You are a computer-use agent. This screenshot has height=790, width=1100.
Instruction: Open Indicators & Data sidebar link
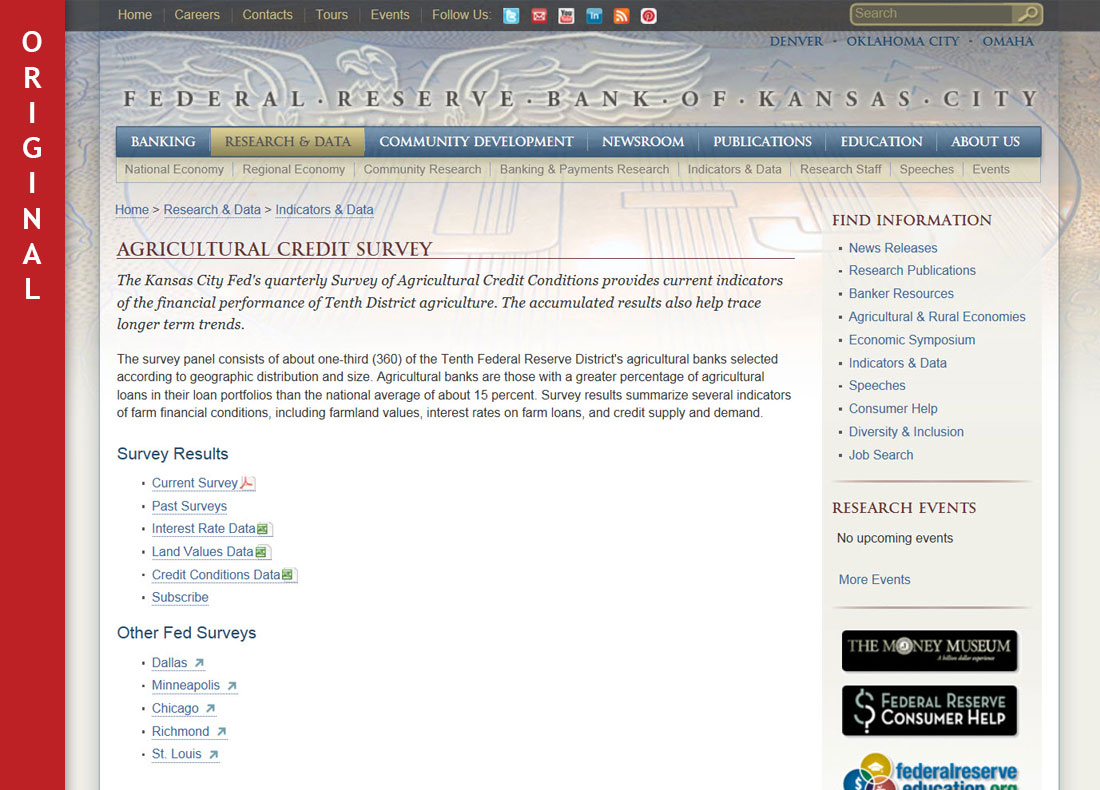[898, 363]
